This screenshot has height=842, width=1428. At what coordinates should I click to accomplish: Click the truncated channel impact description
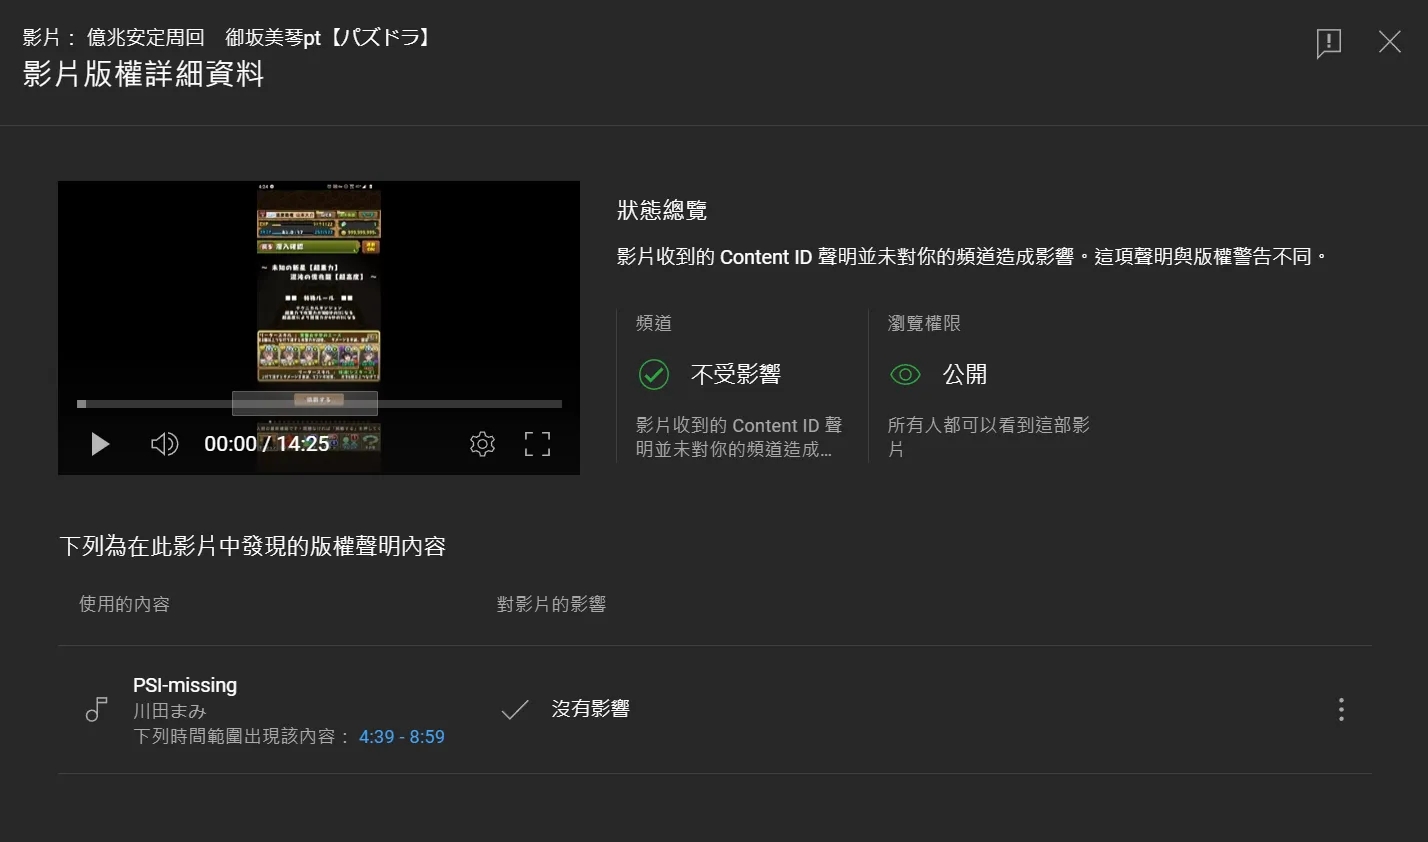point(739,437)
